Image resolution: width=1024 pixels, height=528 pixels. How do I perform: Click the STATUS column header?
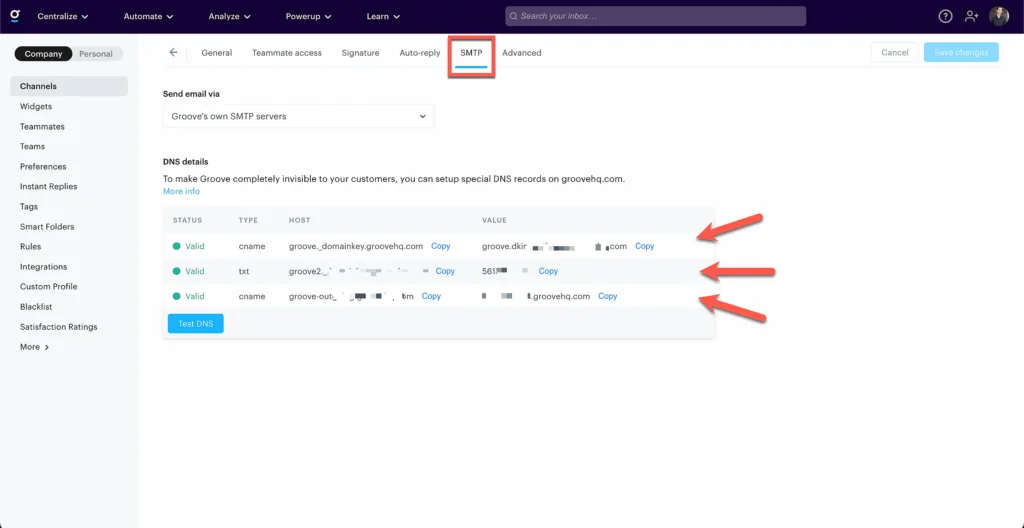[x=187, y=220]
